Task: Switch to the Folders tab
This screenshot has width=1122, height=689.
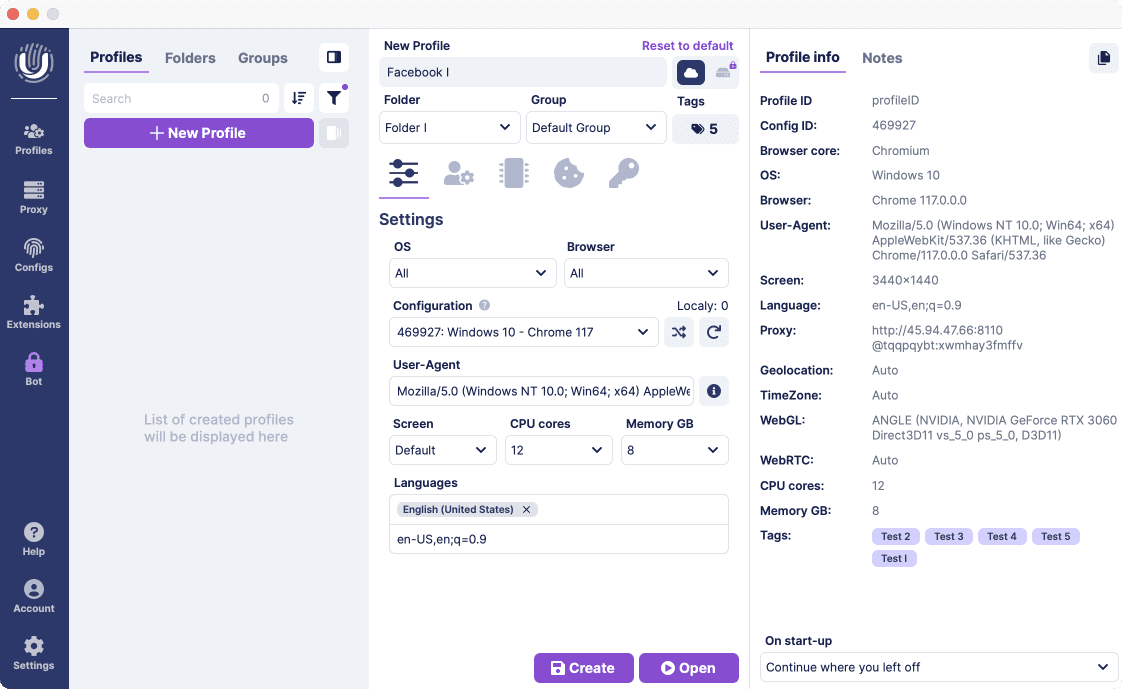Action: pos(190,58)
